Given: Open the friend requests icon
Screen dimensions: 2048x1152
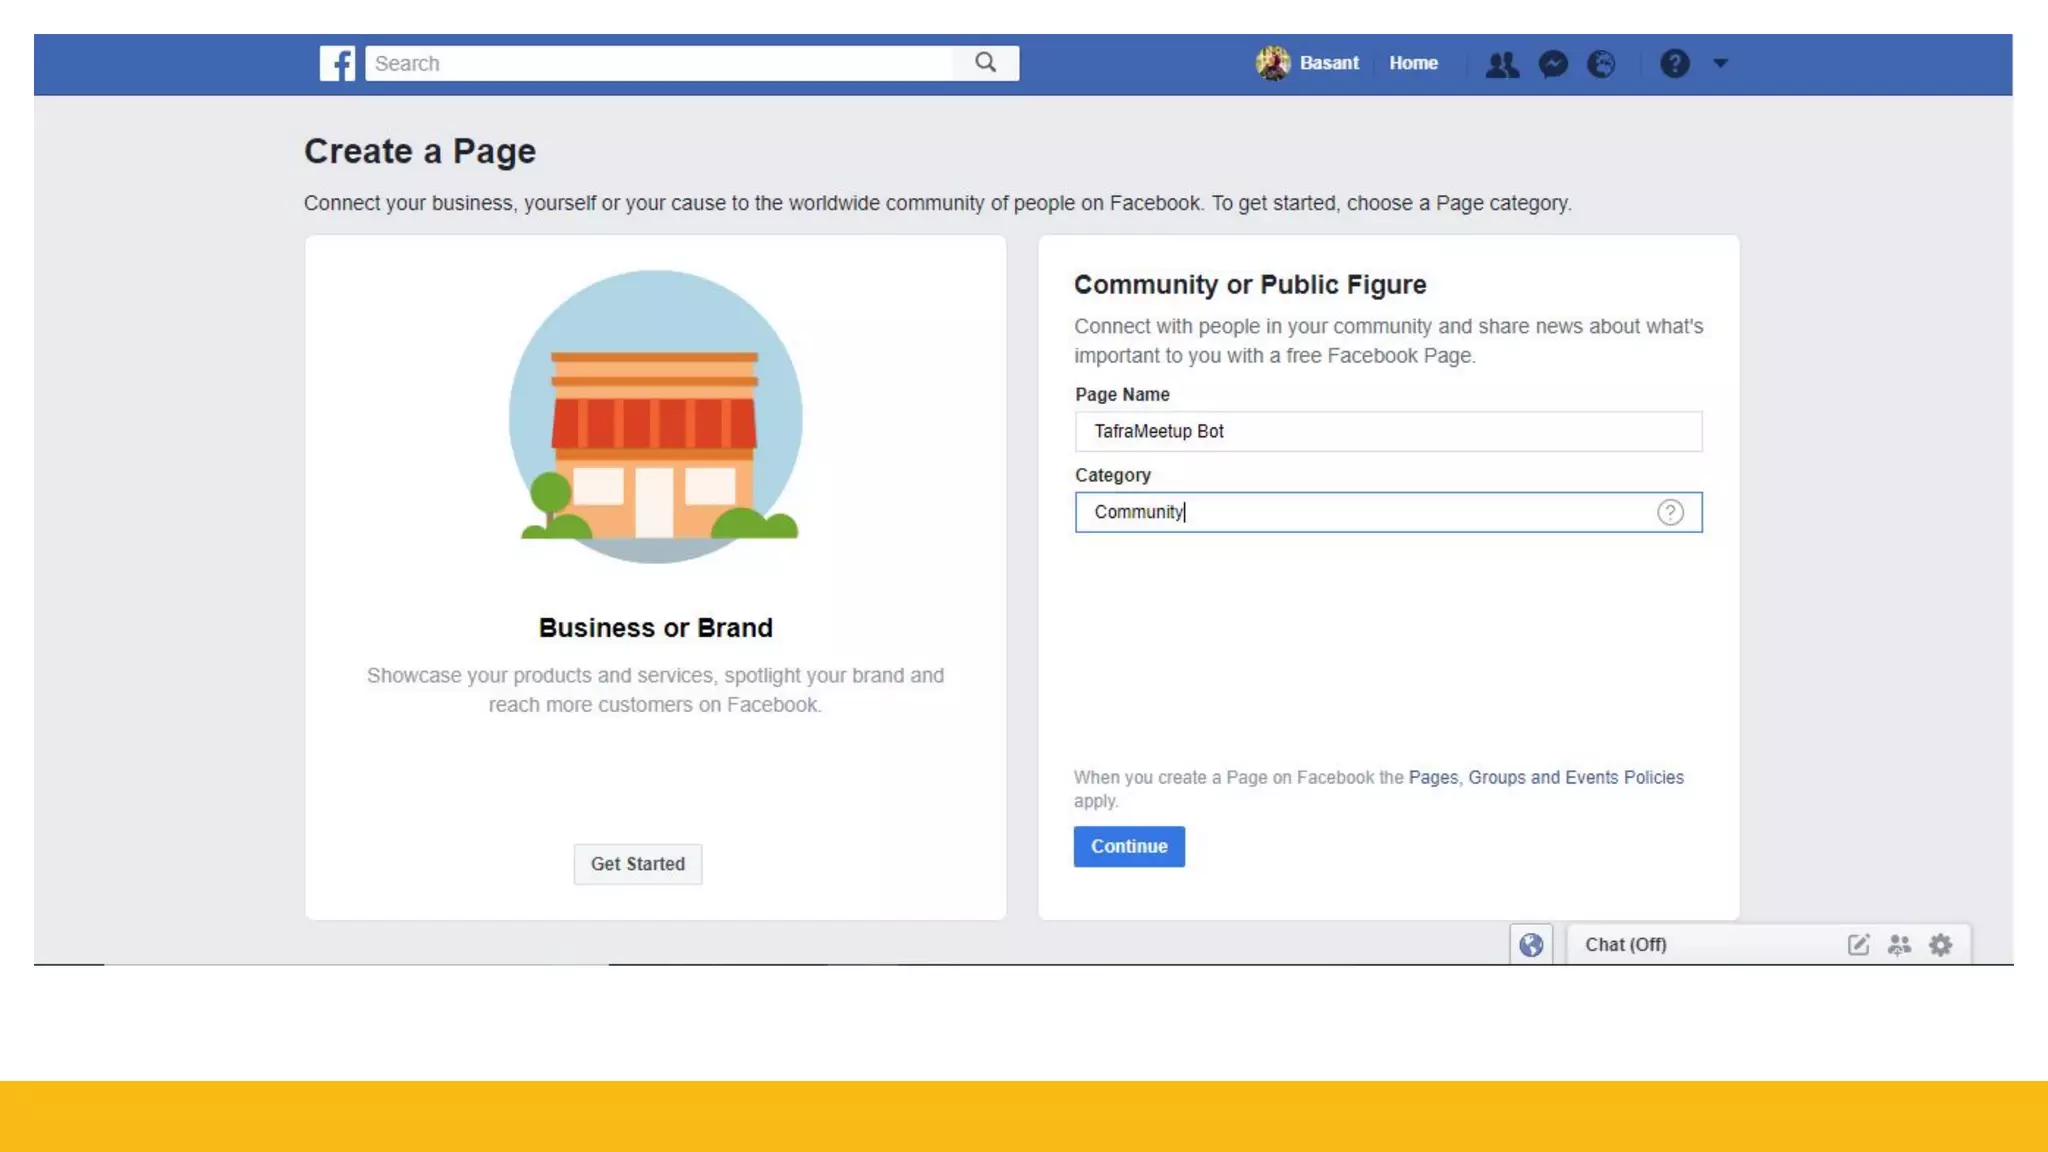Looking at the screenshot, I should click(x=1501, y=64).
